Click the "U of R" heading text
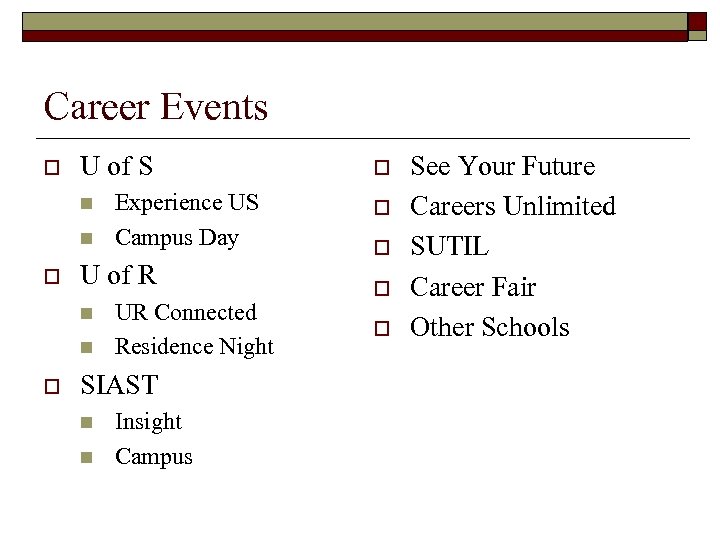 point(118,274)
